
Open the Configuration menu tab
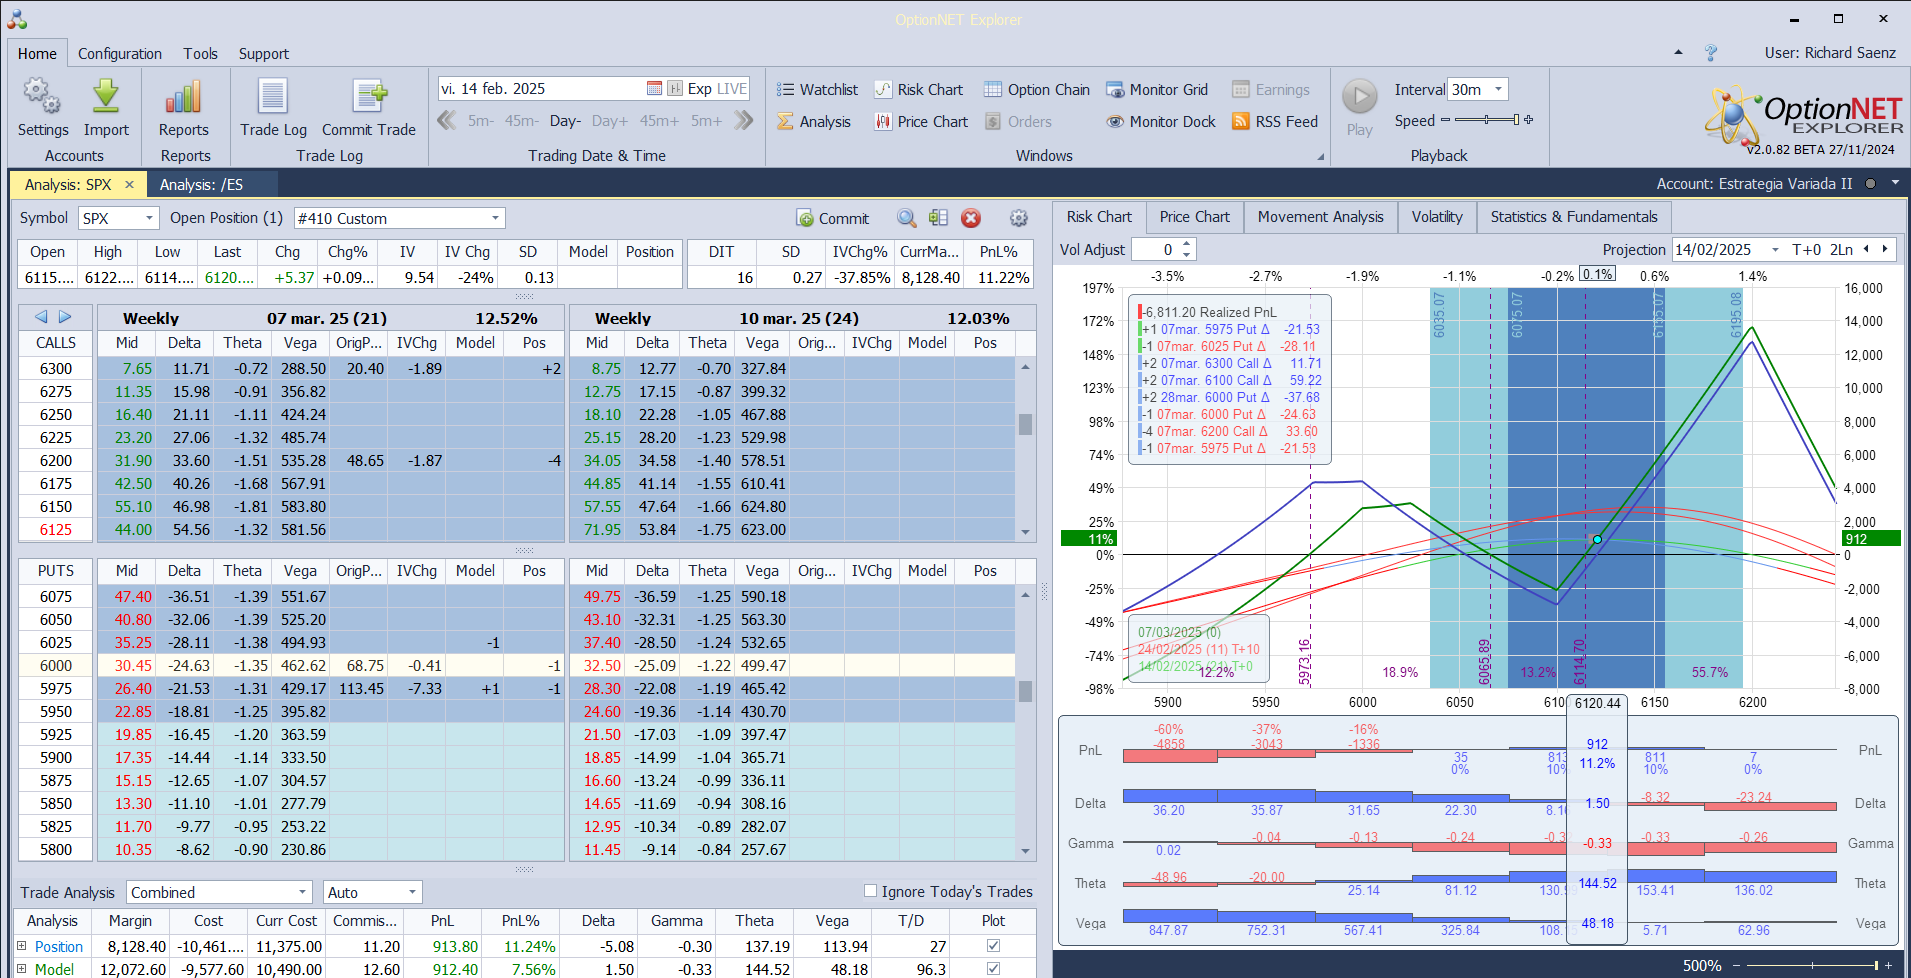tap(120, 54)
